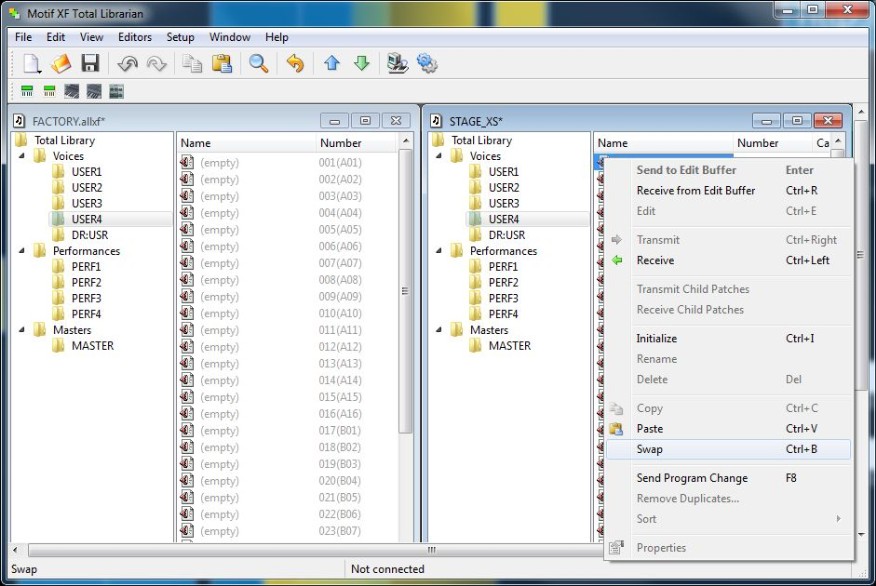This screenshot has height=586, width=876.
Task: Select Initialize in the context menu
Action: pos(729,339)
